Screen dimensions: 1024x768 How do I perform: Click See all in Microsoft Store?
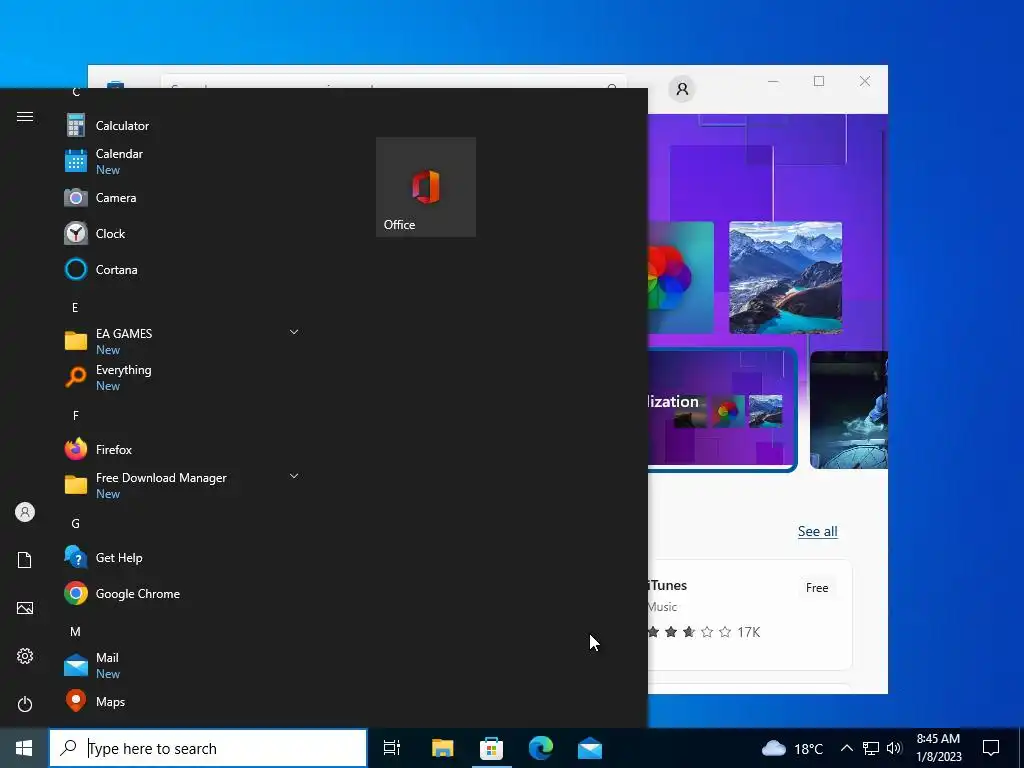point(817,531)
